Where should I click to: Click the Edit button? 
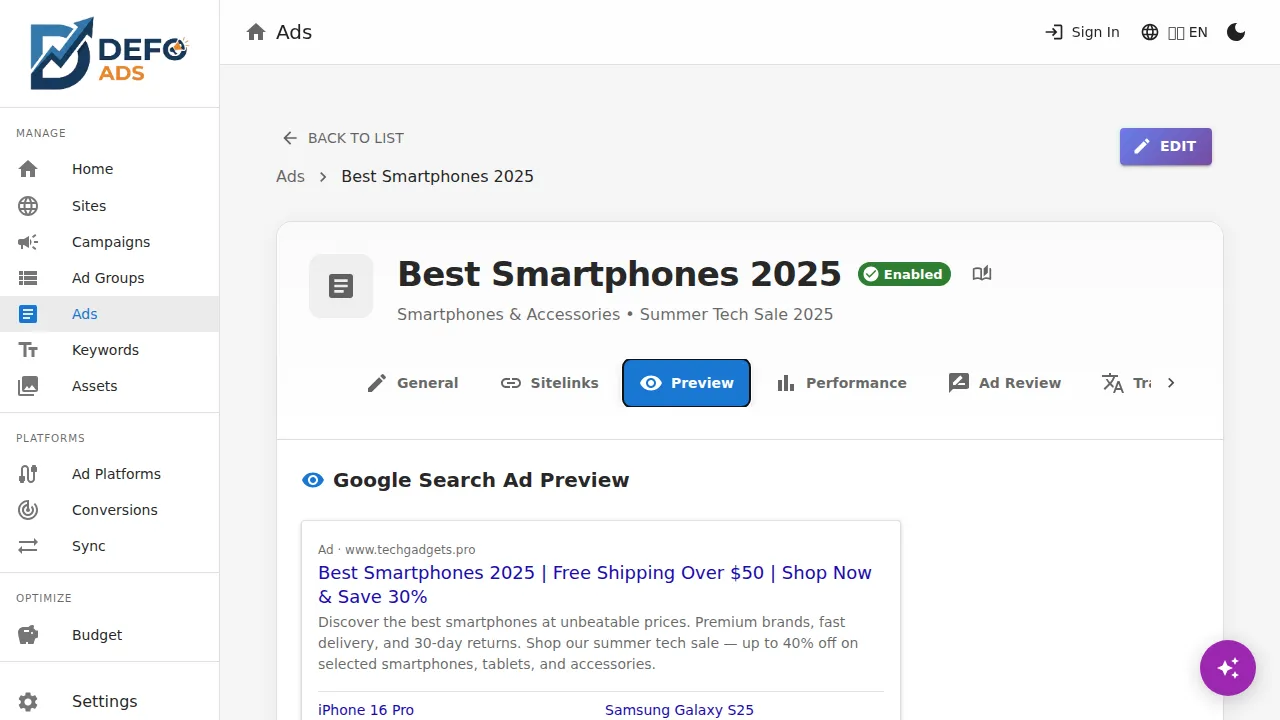1166,146
